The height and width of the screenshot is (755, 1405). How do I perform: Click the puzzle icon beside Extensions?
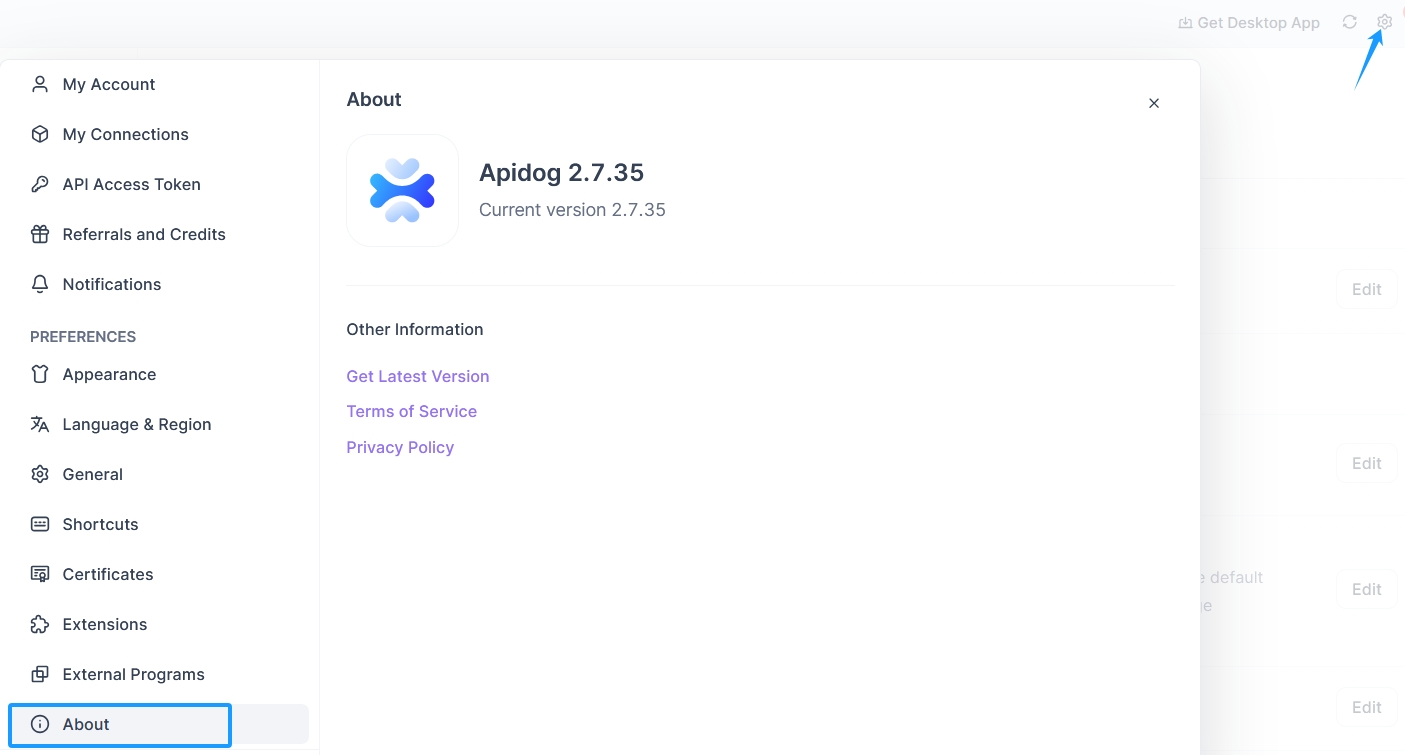pos(40,624)
